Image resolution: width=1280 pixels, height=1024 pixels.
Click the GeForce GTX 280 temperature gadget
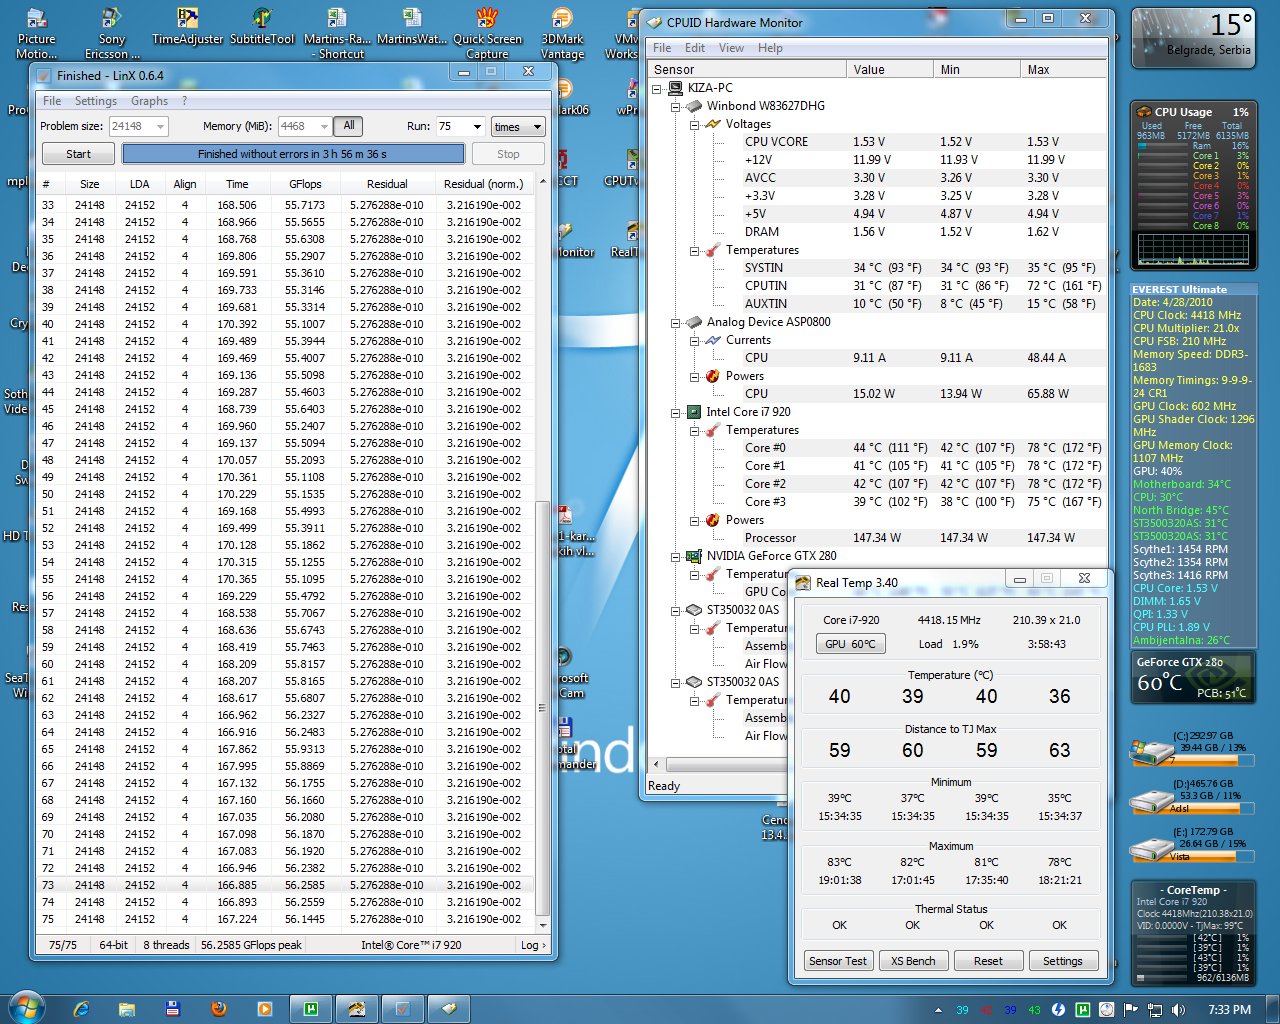pyautogui.click(x=1193, y=677)
